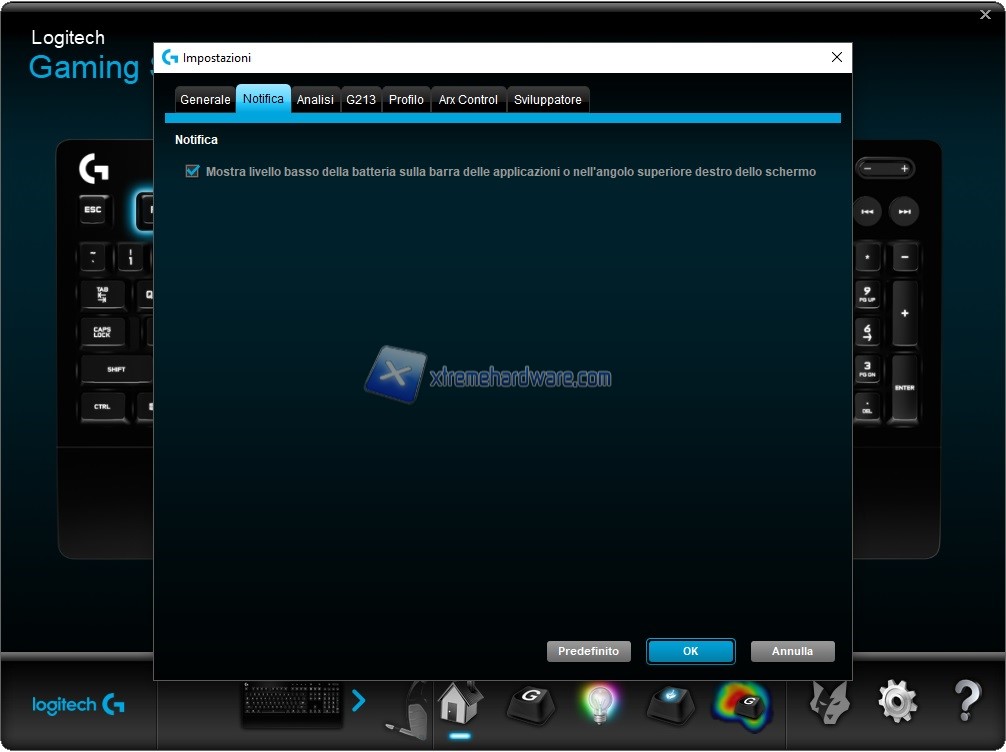1006x752 pixels.
Task: Select the G213 keyboard device thumbnail
Action: (x=292, y=704)
